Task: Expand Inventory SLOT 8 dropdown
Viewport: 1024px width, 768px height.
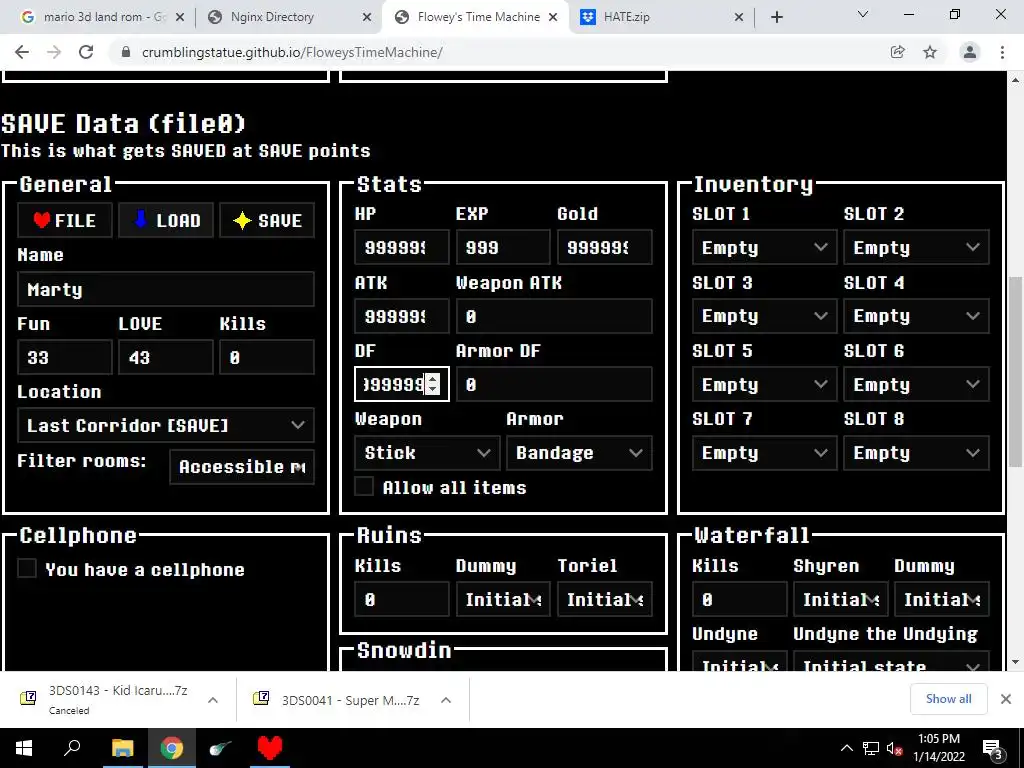Action: tap(916, 453)
